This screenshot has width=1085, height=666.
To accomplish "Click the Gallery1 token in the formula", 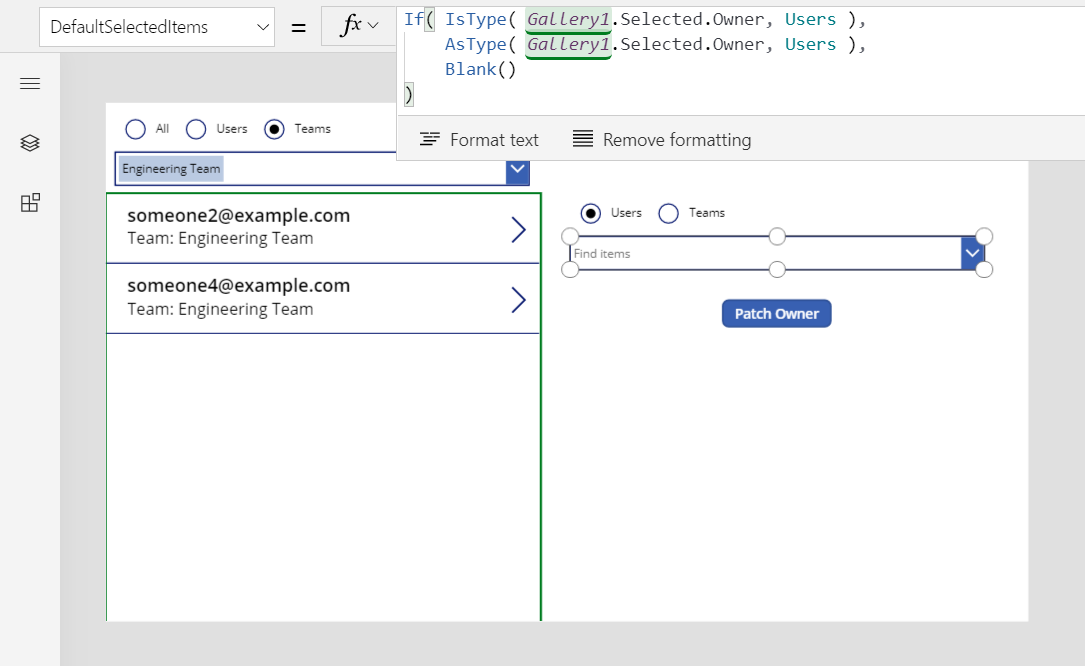I will (x=567, y=19).
